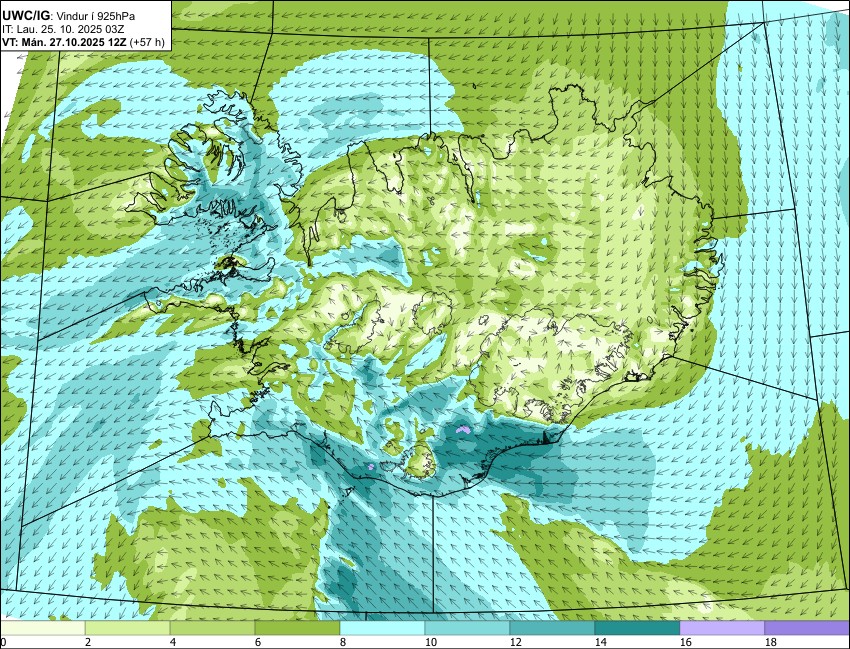Click the legend value '0'
Screen dimensions: 850x649
pyautogui.click(x=3, y=642)
